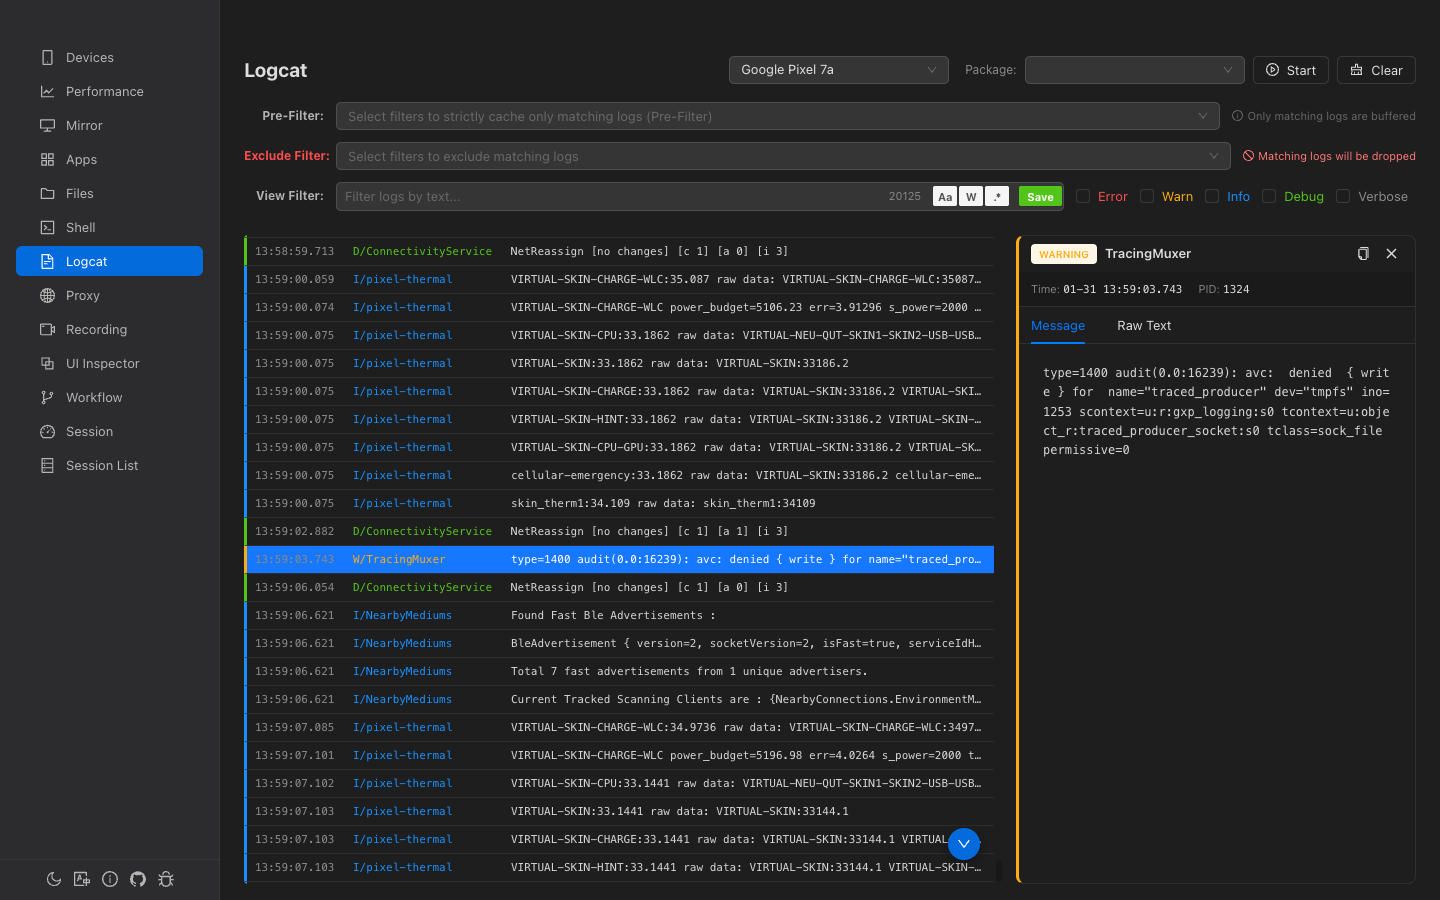Open UI Inspector in the sidebar

click(102, 364)
